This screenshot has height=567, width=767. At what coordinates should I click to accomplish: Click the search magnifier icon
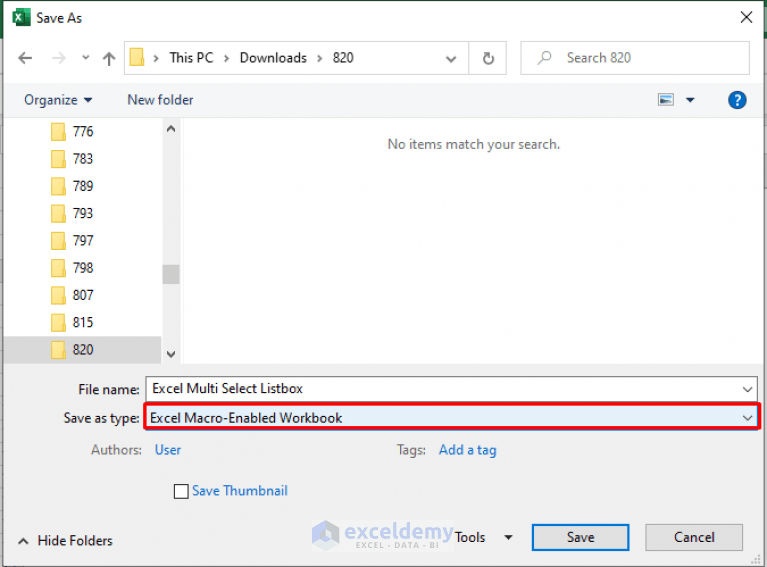pos(544,58)
